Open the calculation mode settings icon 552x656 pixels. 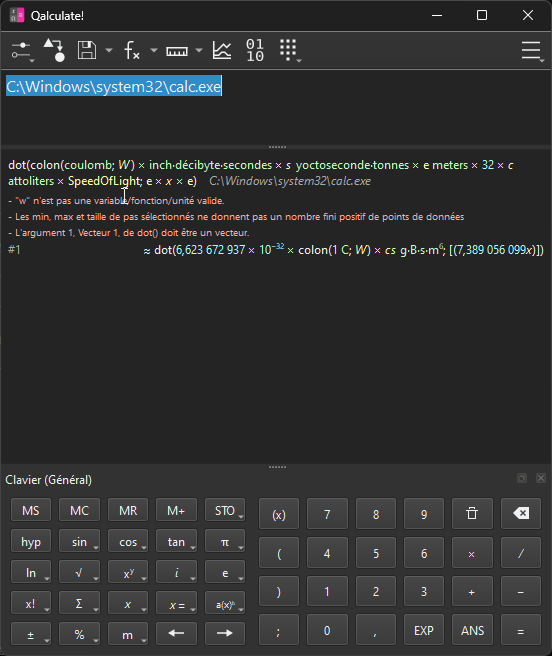coord(21,51)
